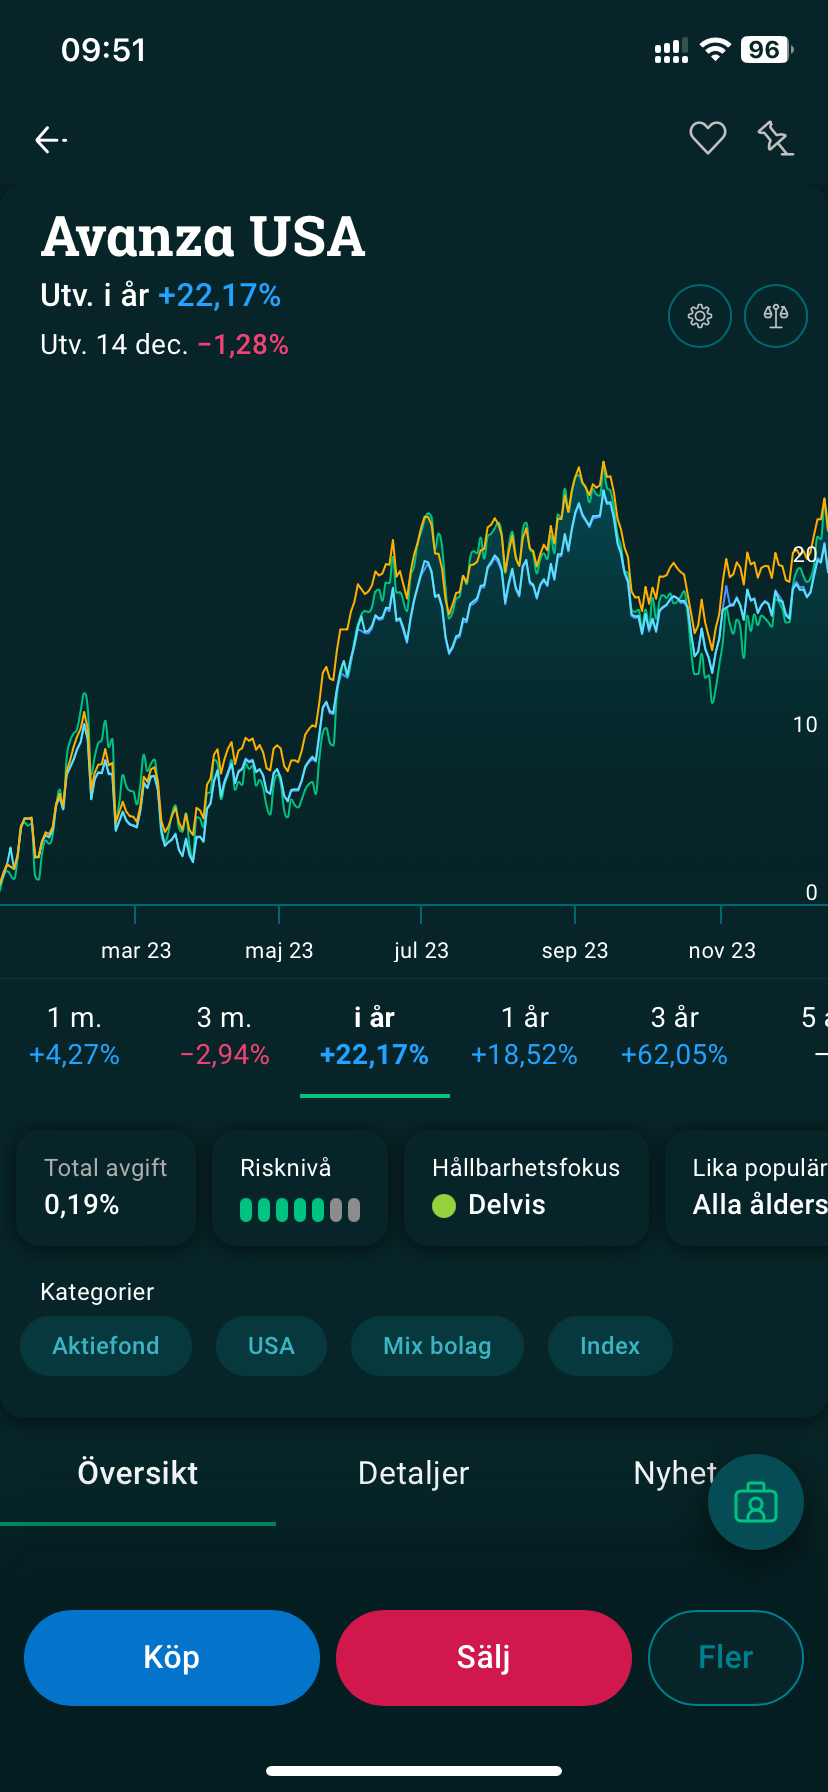Open the compare scales icon
The height and width of the screenshot is (1792, 828).
click(x=776, y=316)
